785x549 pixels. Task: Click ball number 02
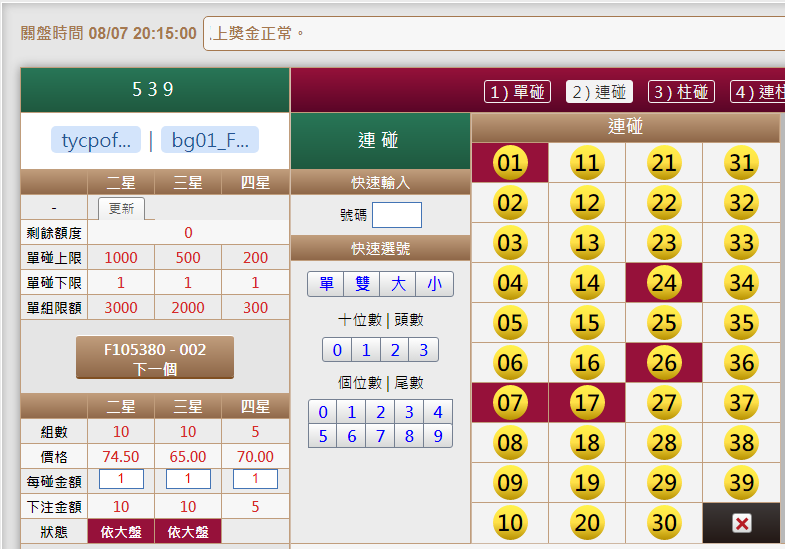[510, 203]
